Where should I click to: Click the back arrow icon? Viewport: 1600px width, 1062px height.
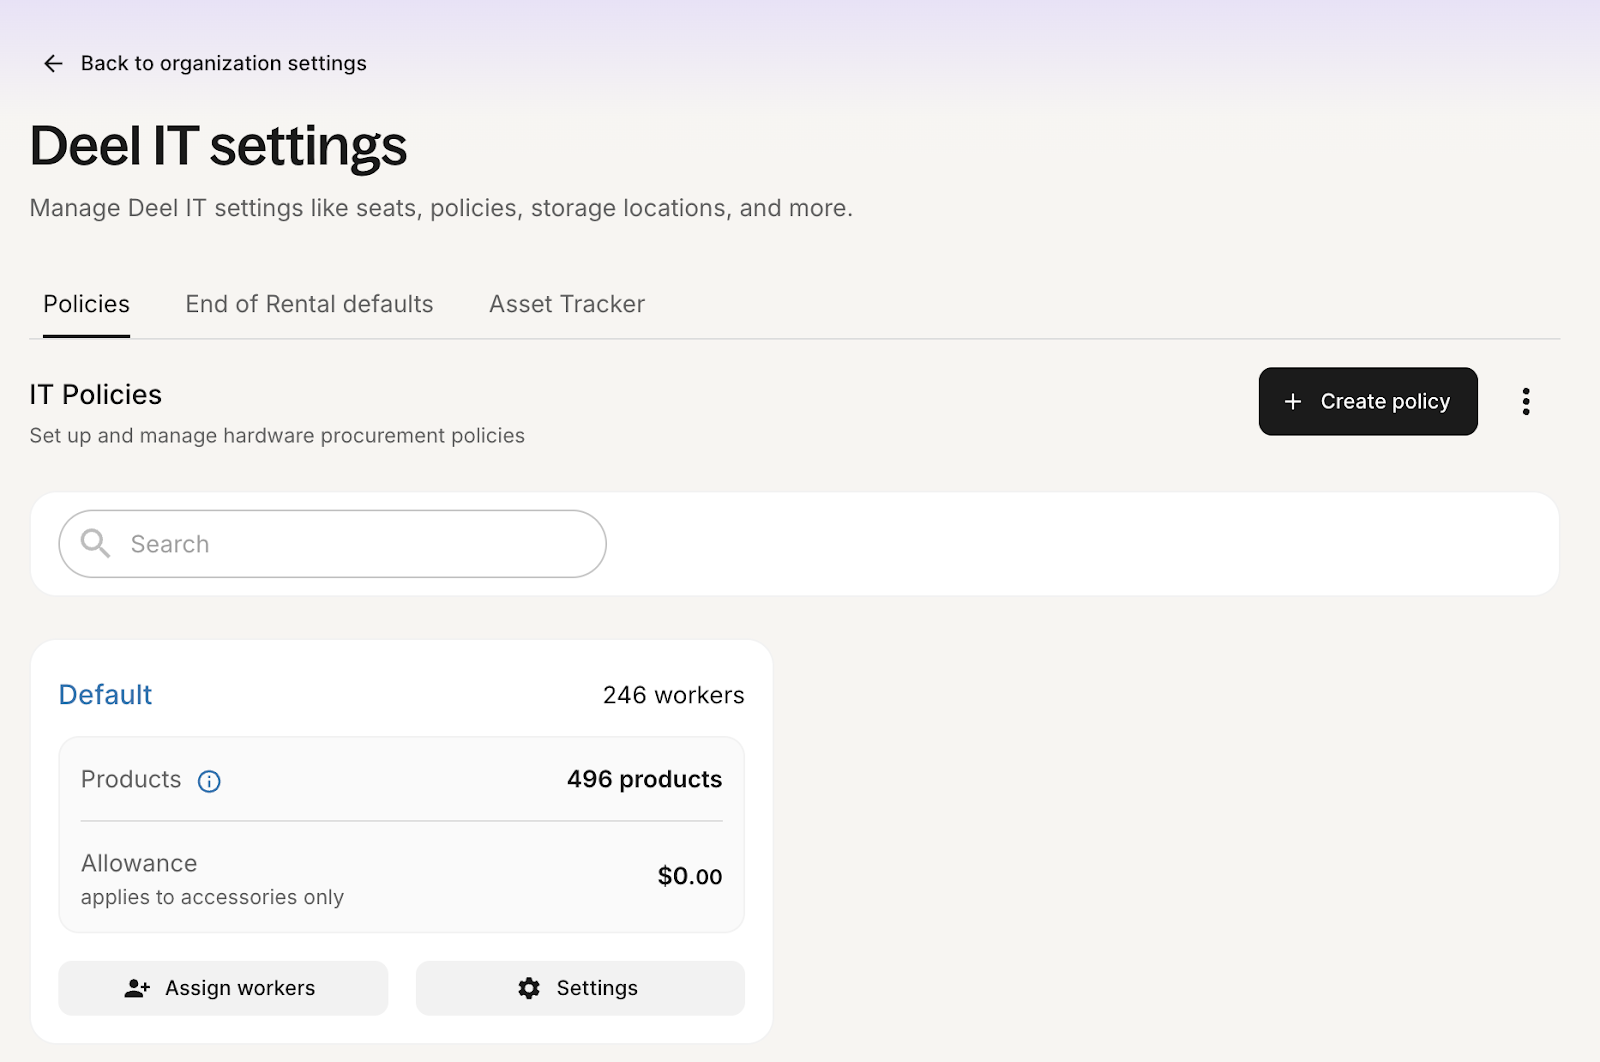click(53, 64)
